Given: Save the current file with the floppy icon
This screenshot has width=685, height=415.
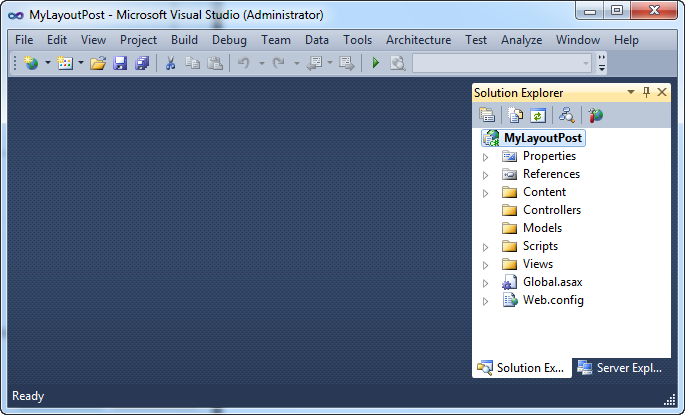Looking at the screenshot, I should click(120, 63).
